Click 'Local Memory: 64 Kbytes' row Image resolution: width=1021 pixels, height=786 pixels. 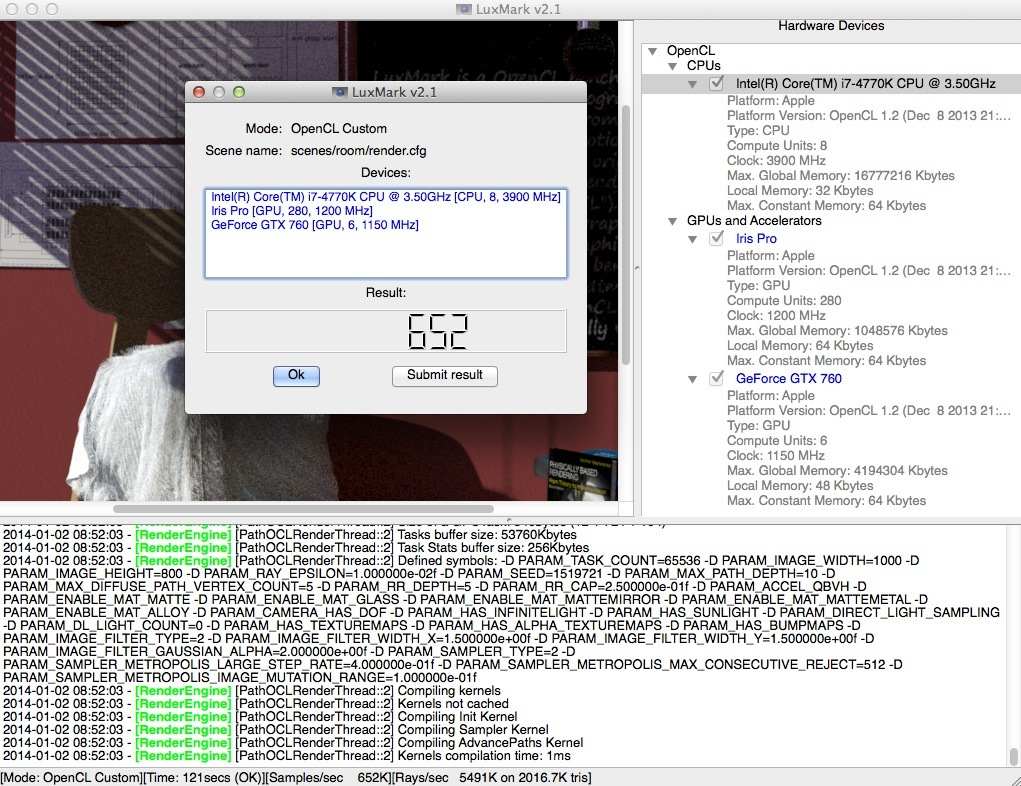point(800,346)
